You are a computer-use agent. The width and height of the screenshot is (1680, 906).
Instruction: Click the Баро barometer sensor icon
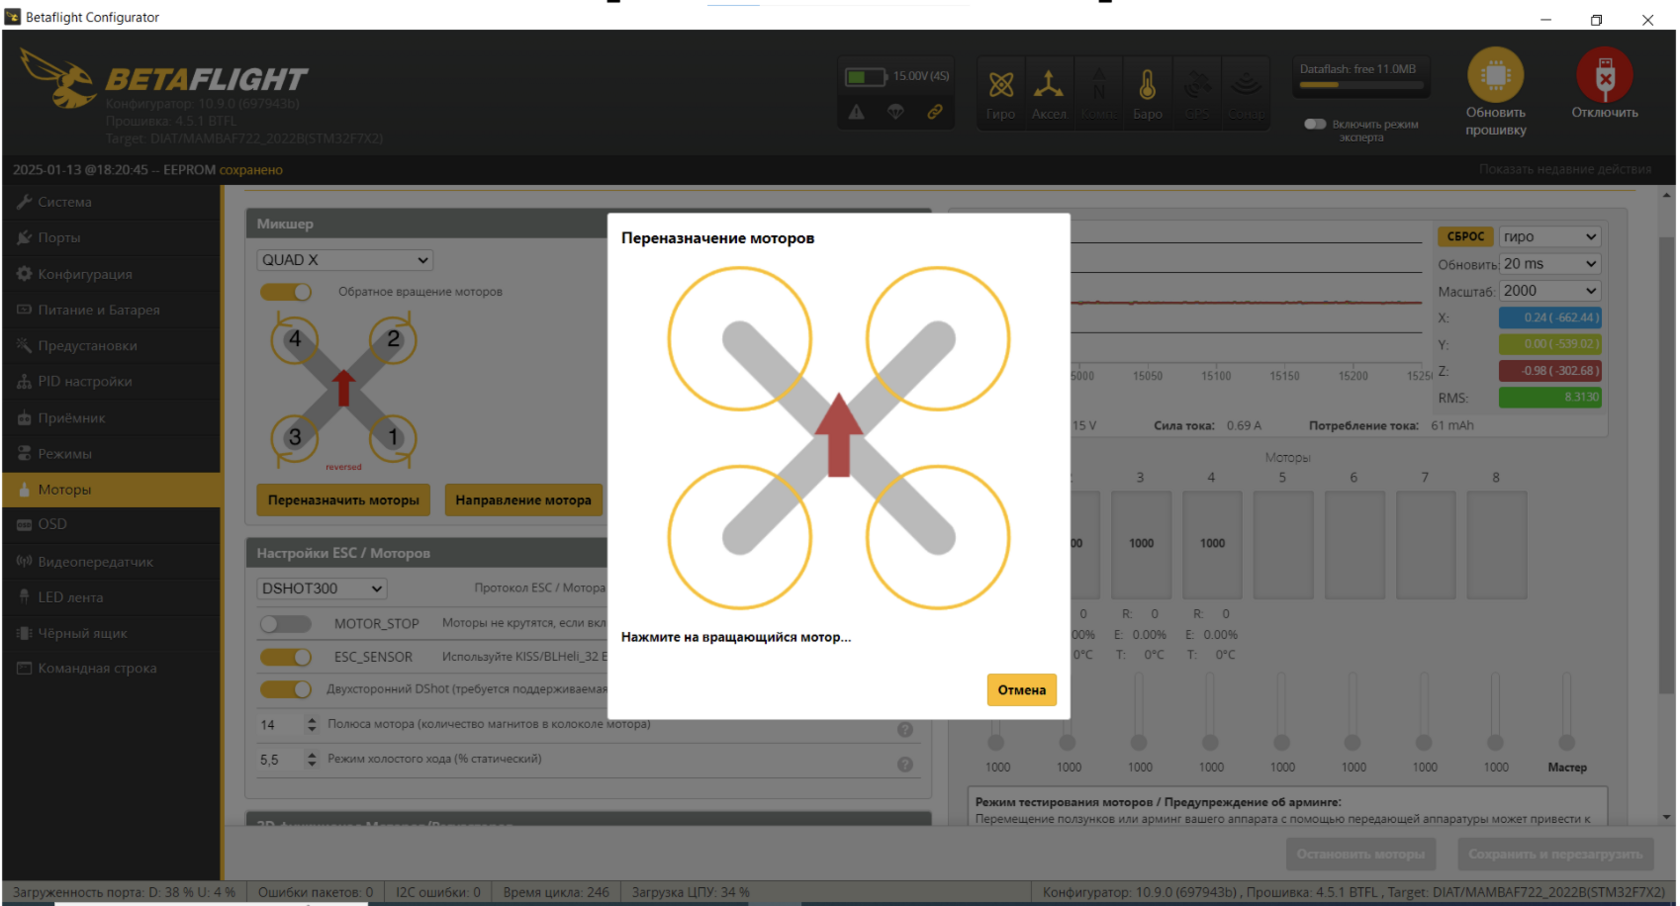(x=1147, y=86)
